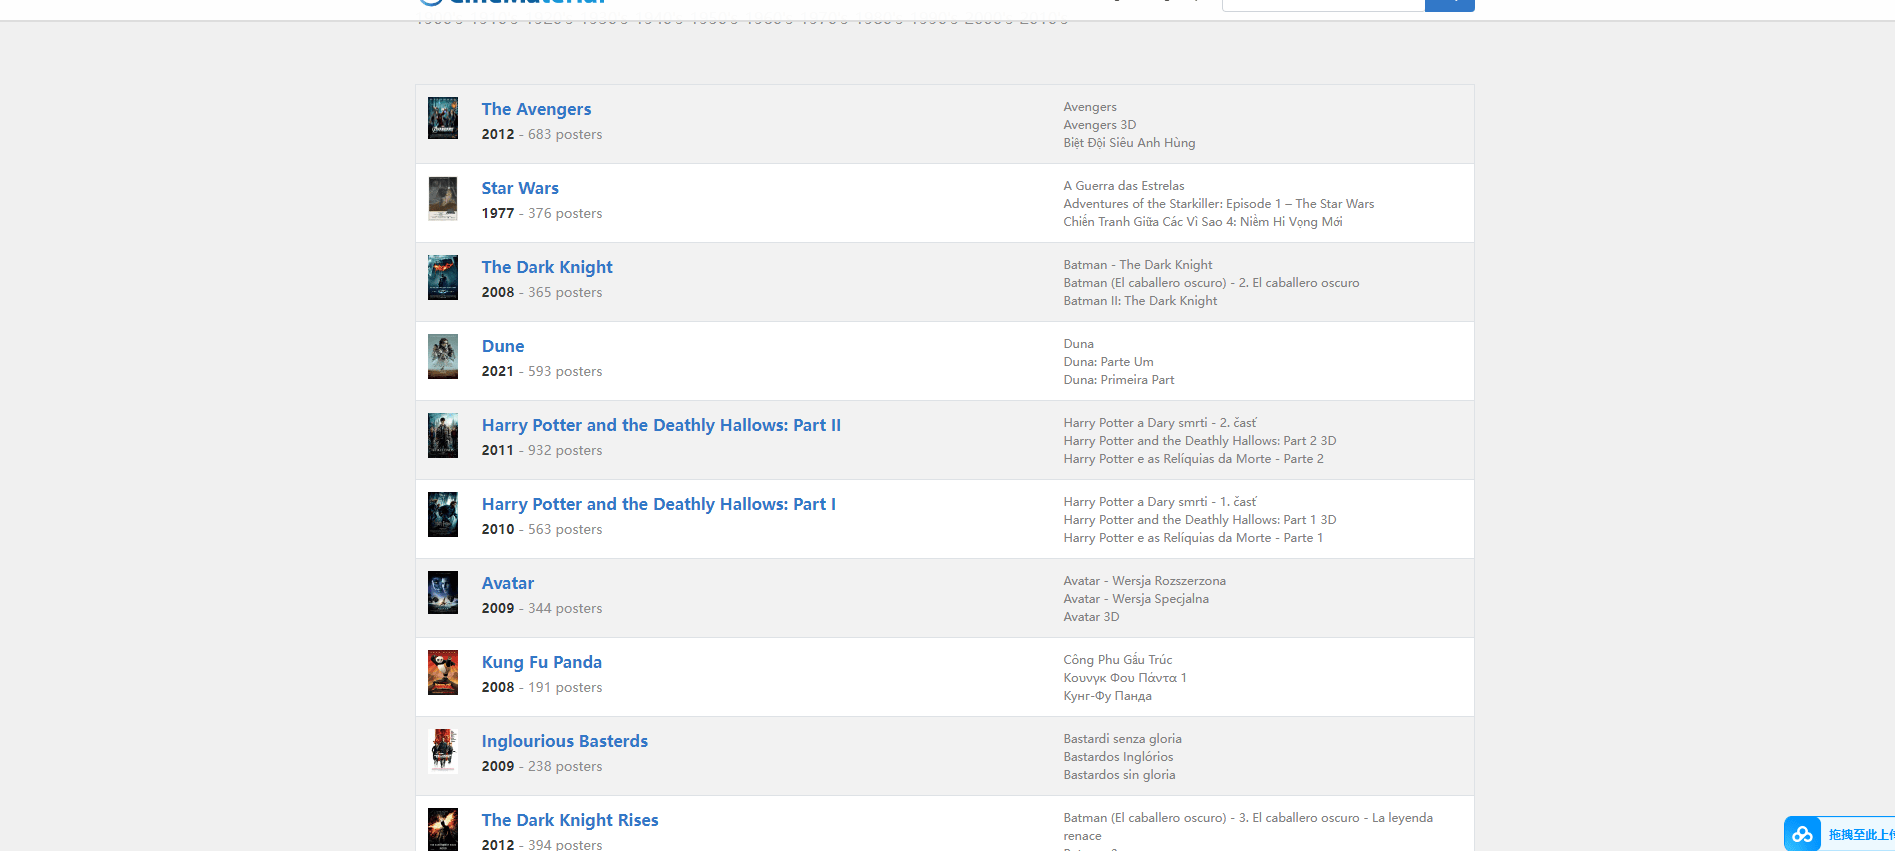Click "1977 - 376 posters" under Star Wars

pyautogui.click(x=542, y=213)
